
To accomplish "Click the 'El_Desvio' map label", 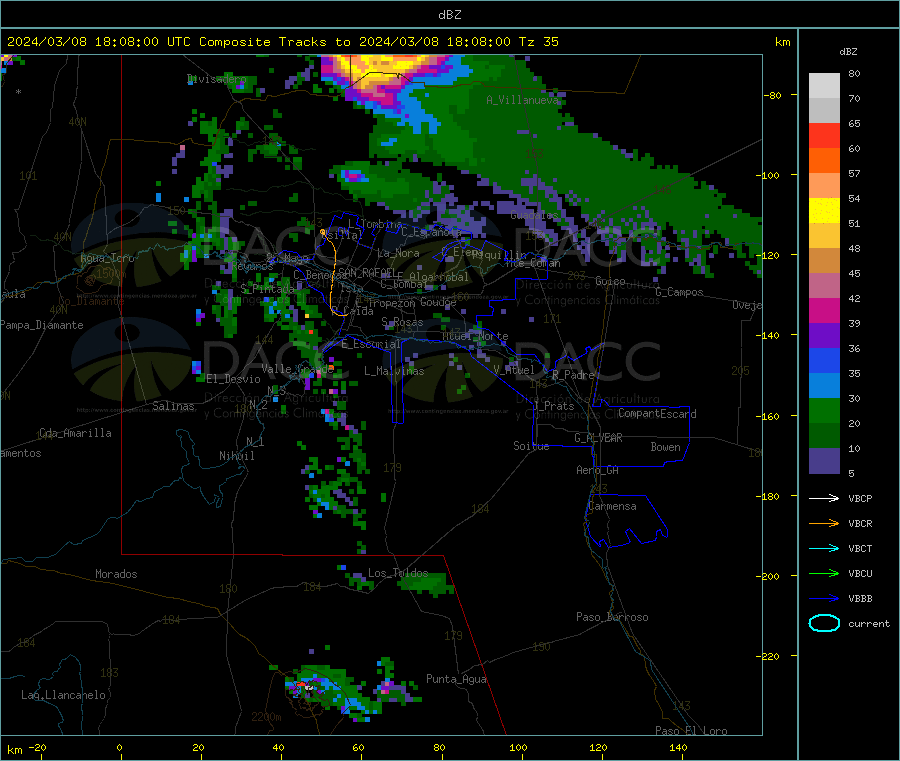I will (x=234, y=379).
